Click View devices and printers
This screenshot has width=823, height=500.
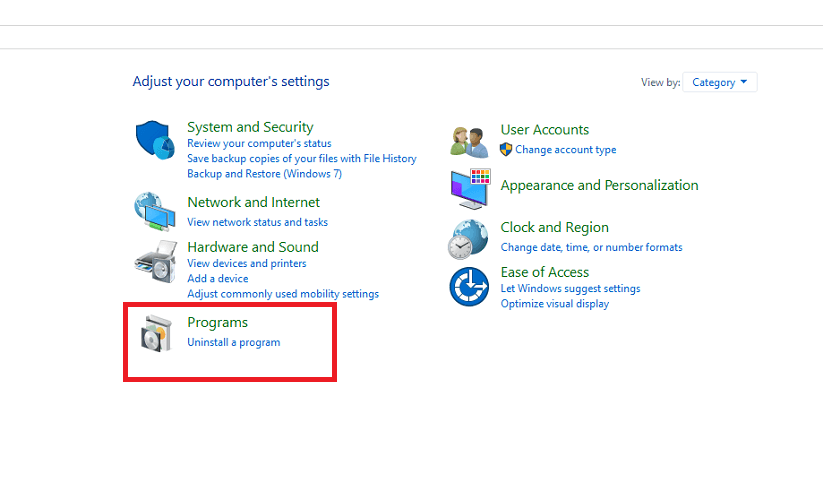[x=247, y=263]
